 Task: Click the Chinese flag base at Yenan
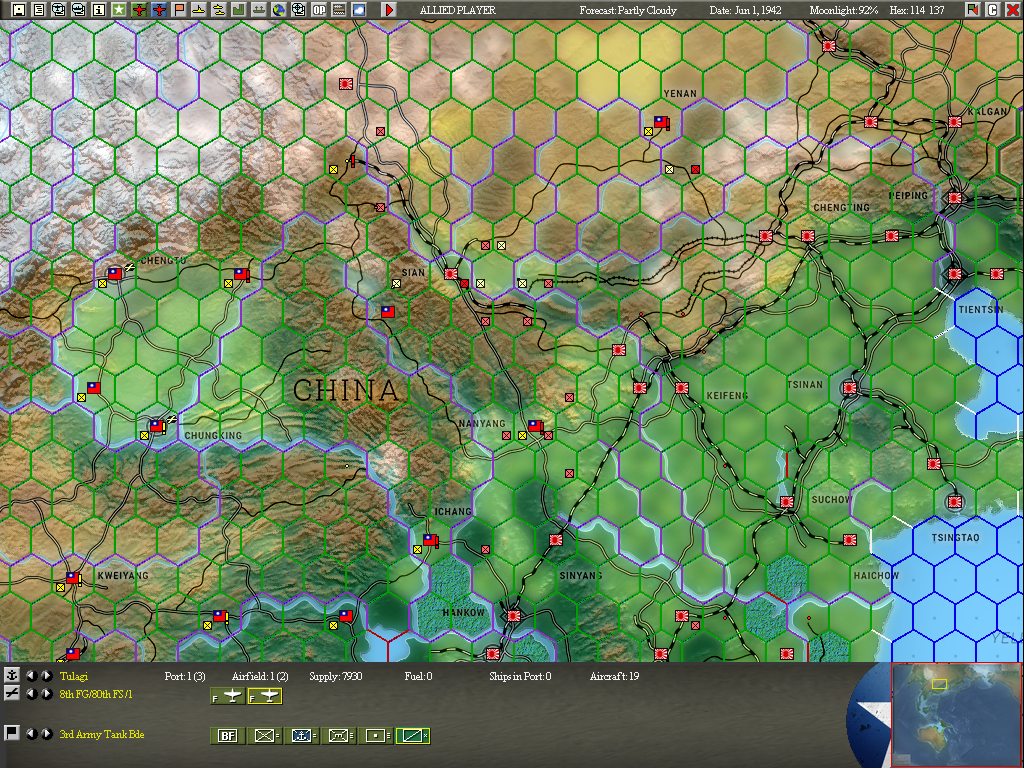662,122
